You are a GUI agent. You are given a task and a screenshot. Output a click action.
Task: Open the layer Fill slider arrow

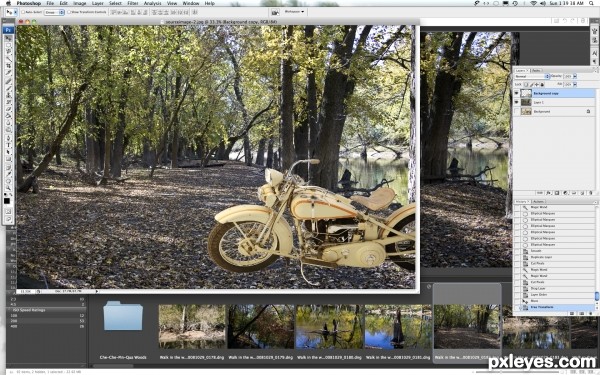[x=575, y=84]
